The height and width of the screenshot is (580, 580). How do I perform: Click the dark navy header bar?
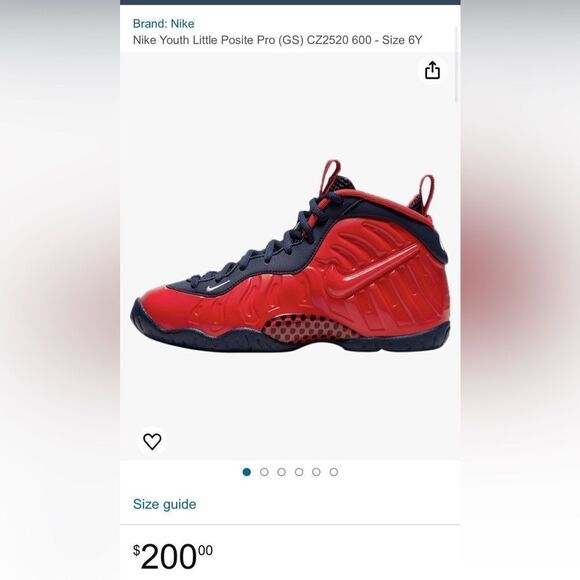[x=290, y=2]
